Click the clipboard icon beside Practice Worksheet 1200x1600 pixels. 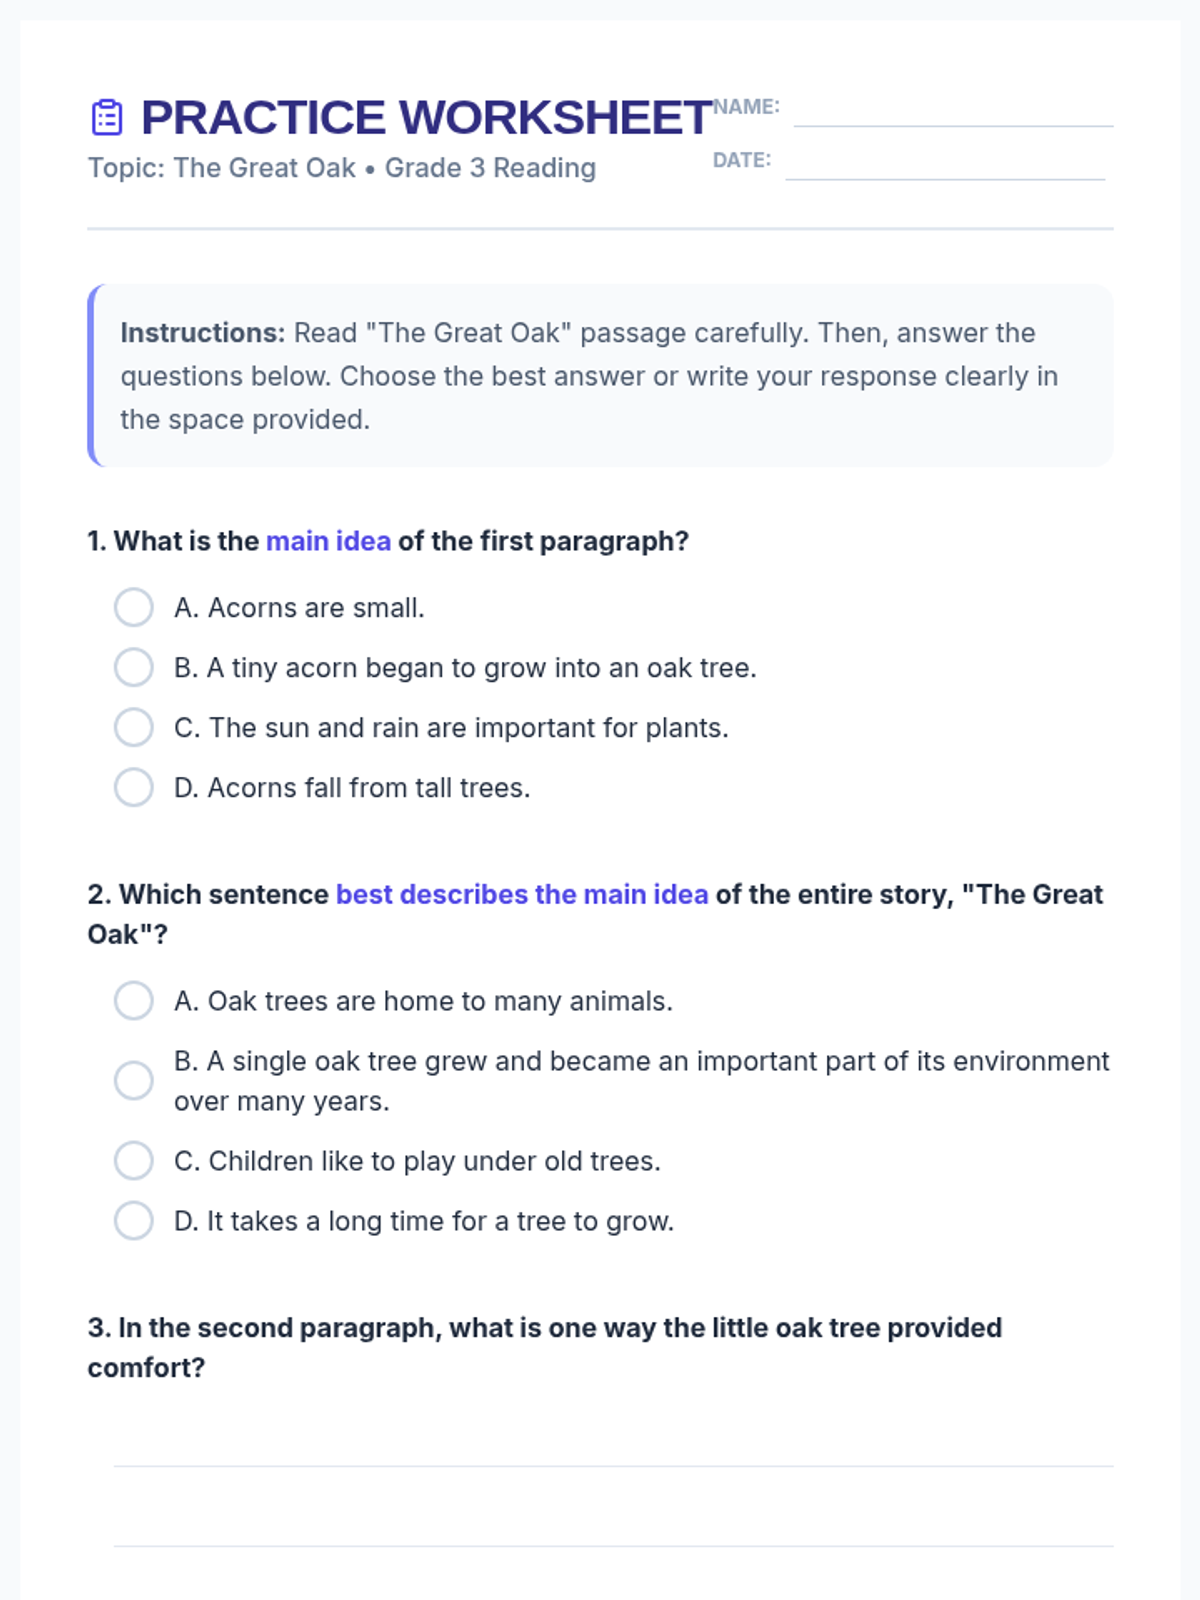107,117
